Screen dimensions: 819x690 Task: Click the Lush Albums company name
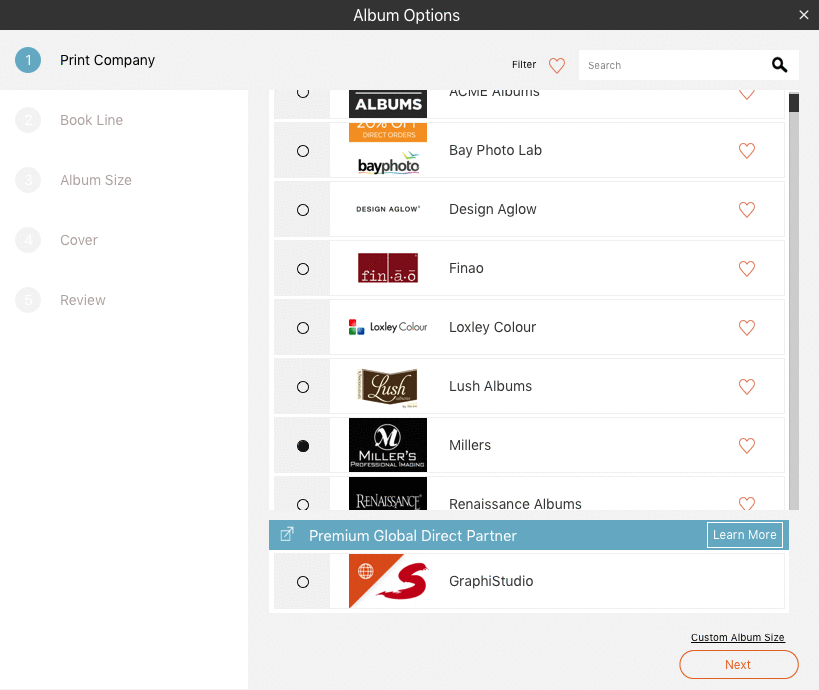tap(490, 387)
